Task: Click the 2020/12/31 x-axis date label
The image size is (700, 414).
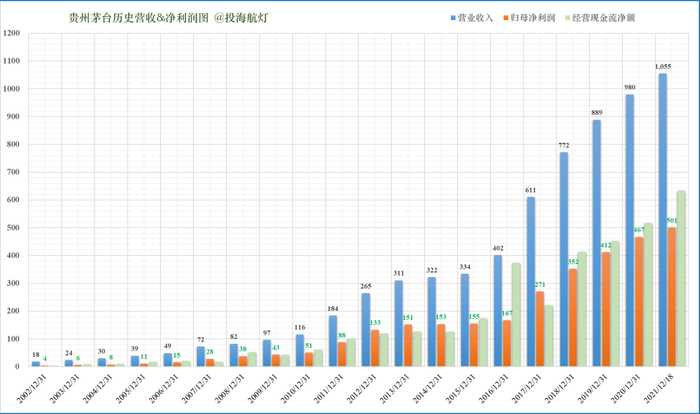Action: [x=625, y=388]
